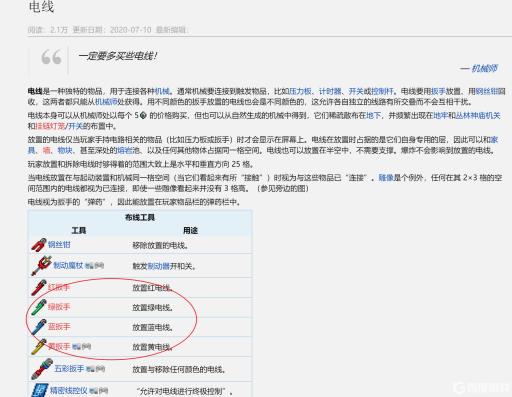Click the blue wrench icon
The image size is (512, 397).
tap(39, 327)
